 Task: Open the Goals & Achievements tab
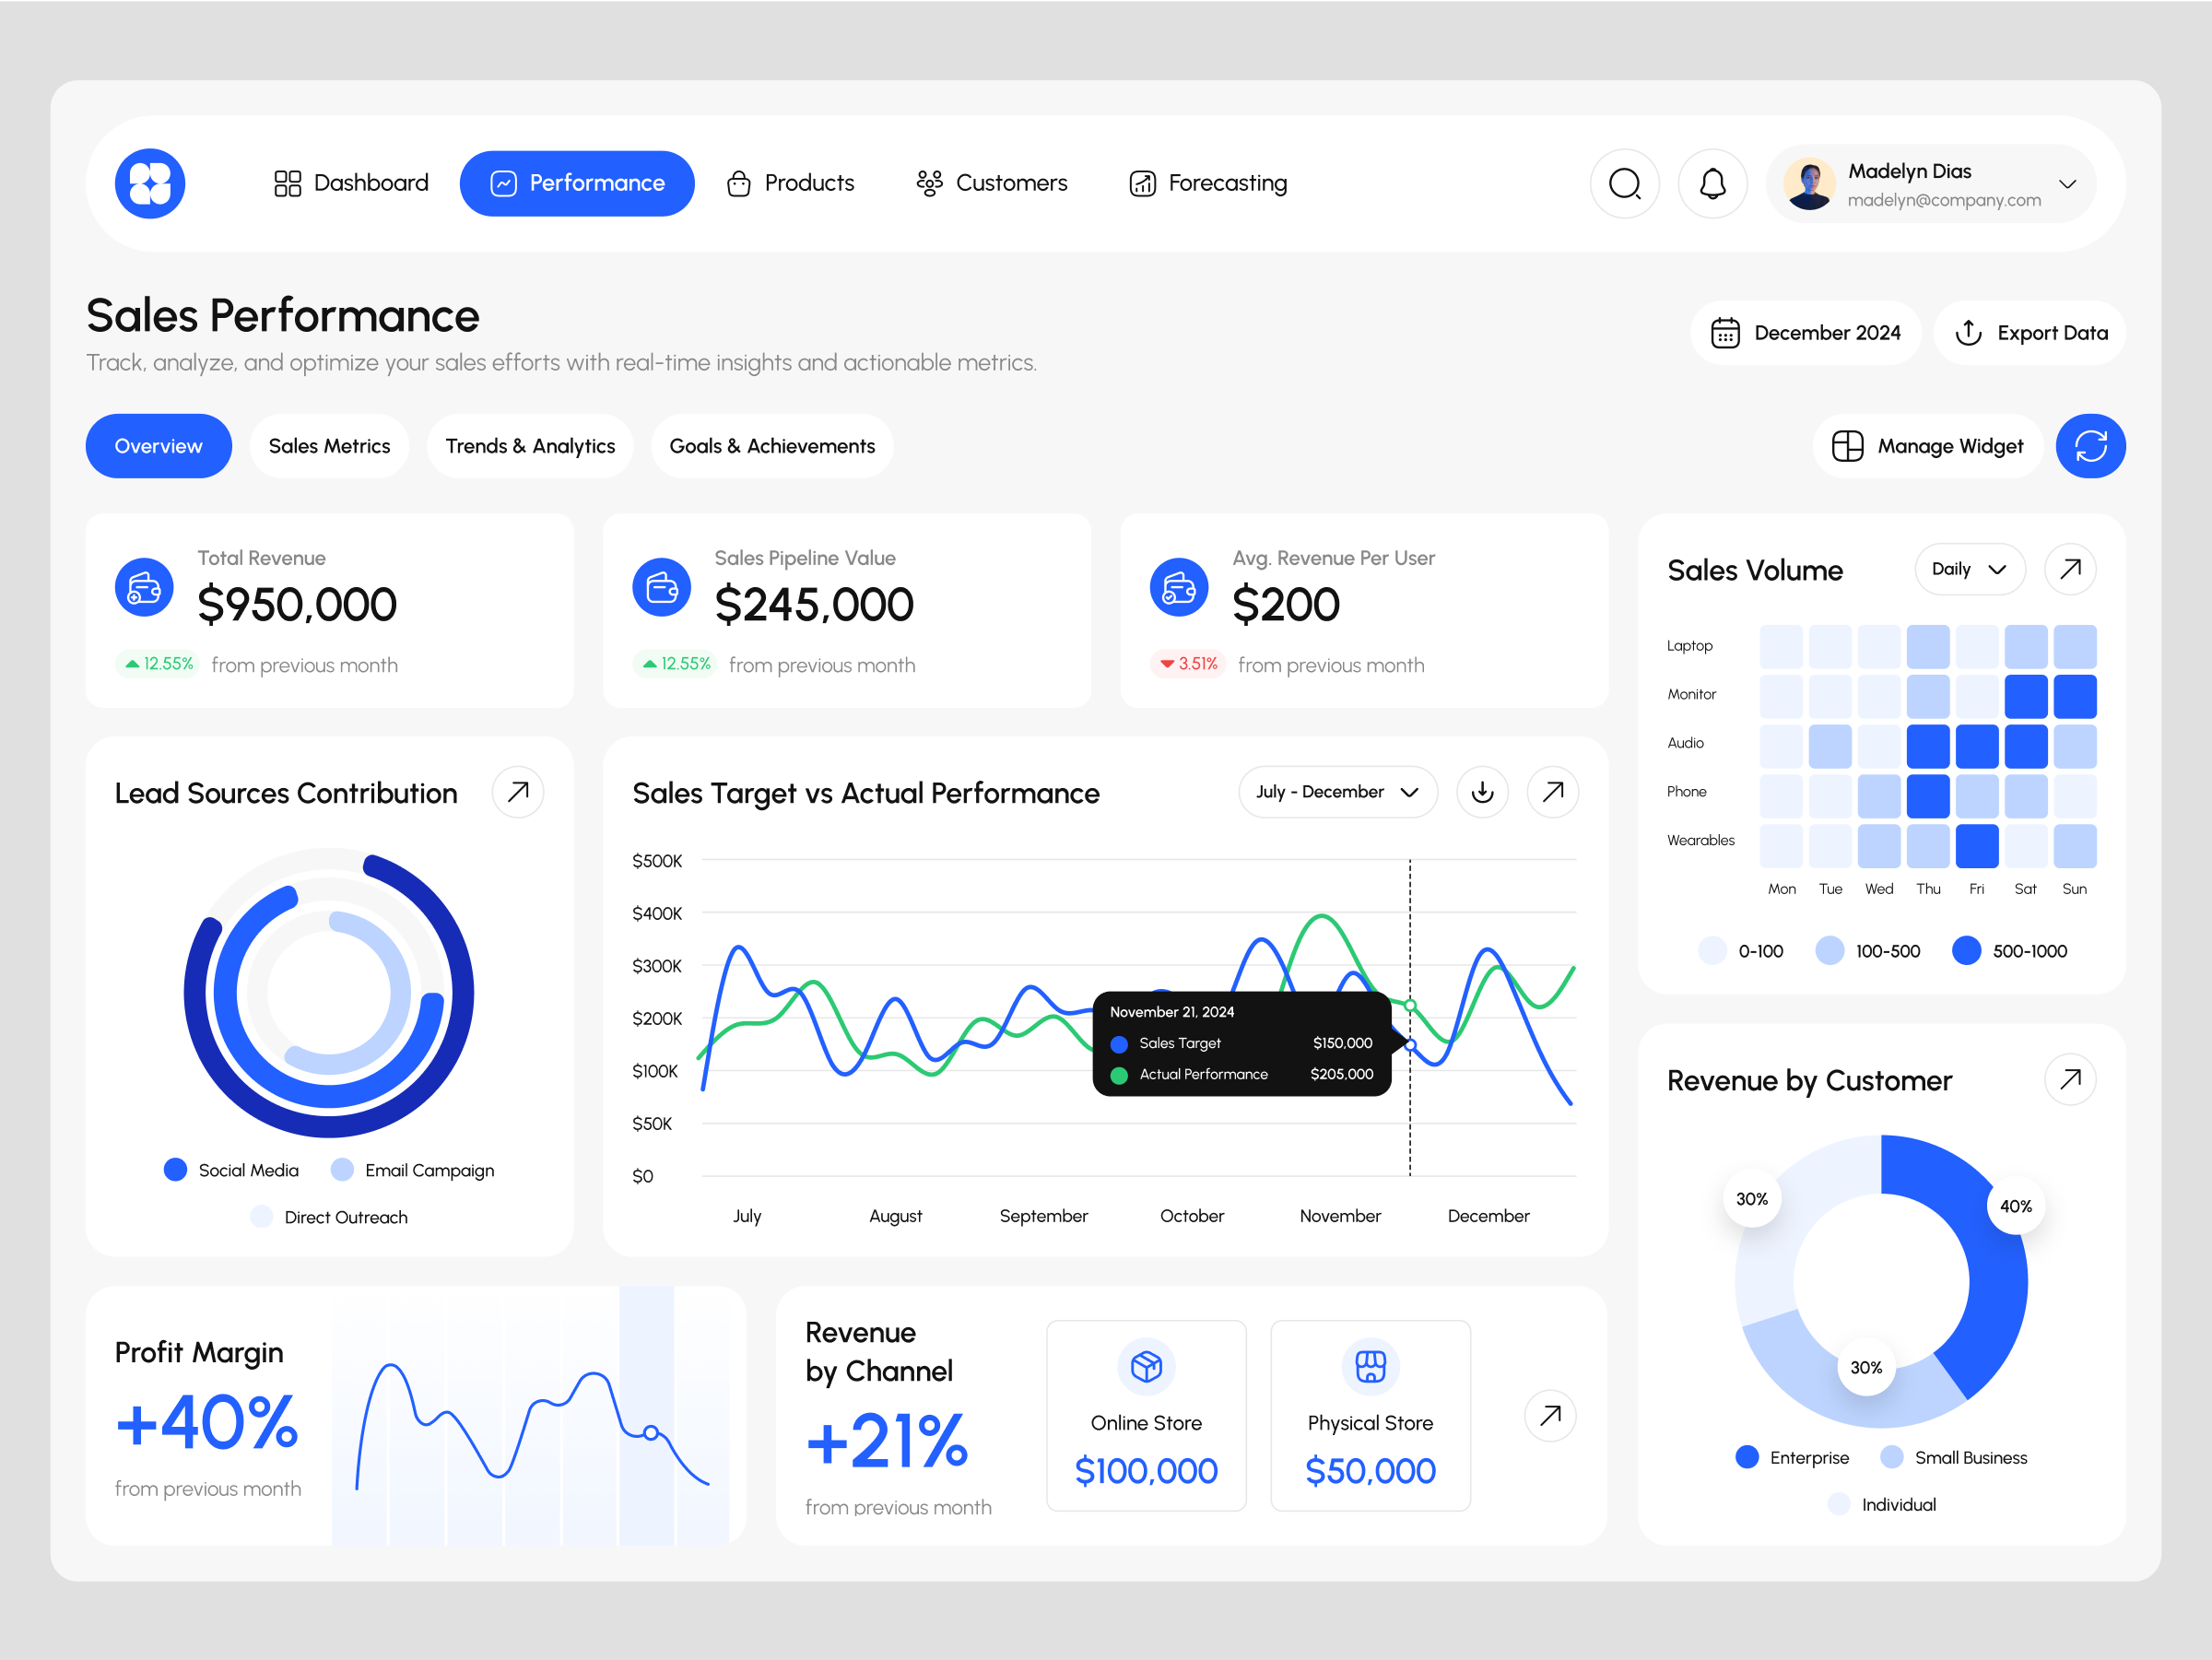click(x=771, y=446)
